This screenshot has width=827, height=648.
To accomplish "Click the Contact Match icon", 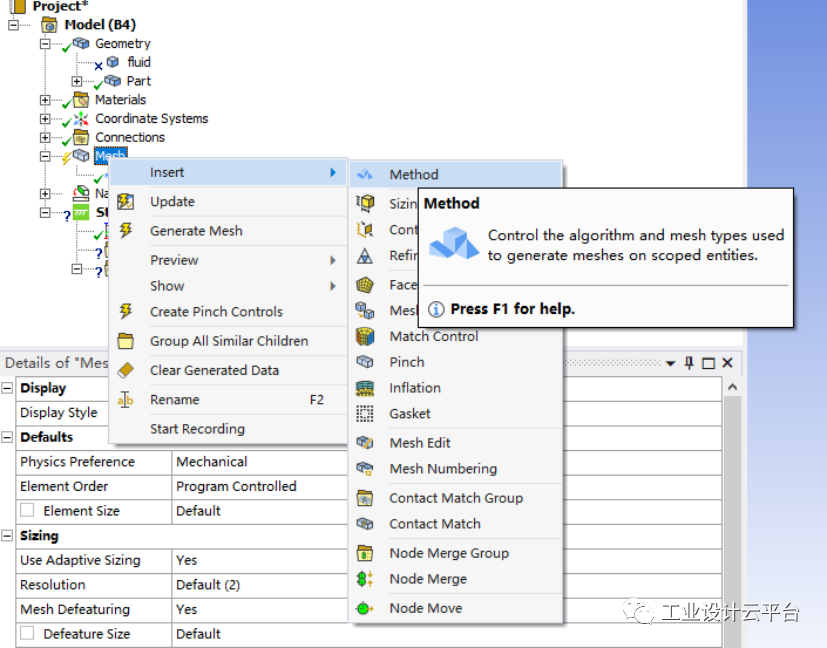I will [365, 524].
